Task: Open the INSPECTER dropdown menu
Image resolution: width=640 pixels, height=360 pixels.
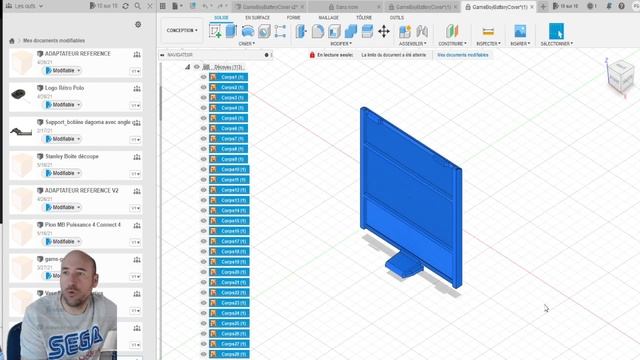Action: 488,44
